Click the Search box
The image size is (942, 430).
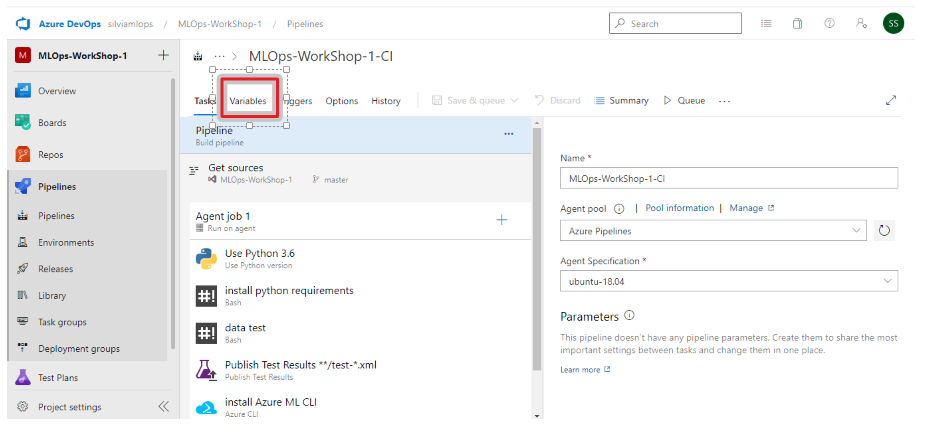(x=675, y=23)
